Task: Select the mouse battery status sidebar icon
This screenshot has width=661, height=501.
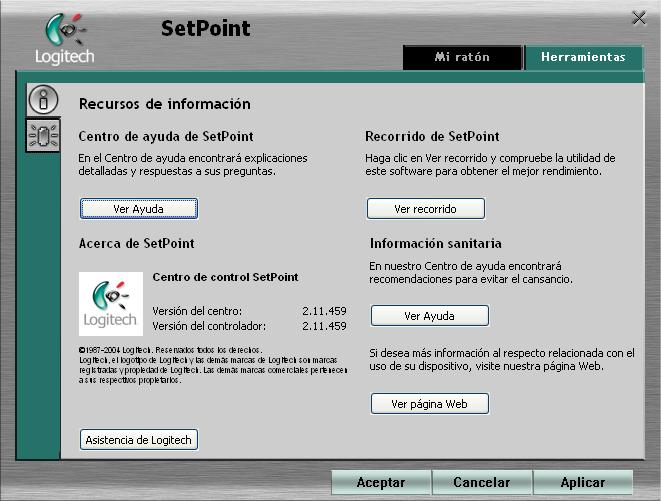Action: [43, 135]
